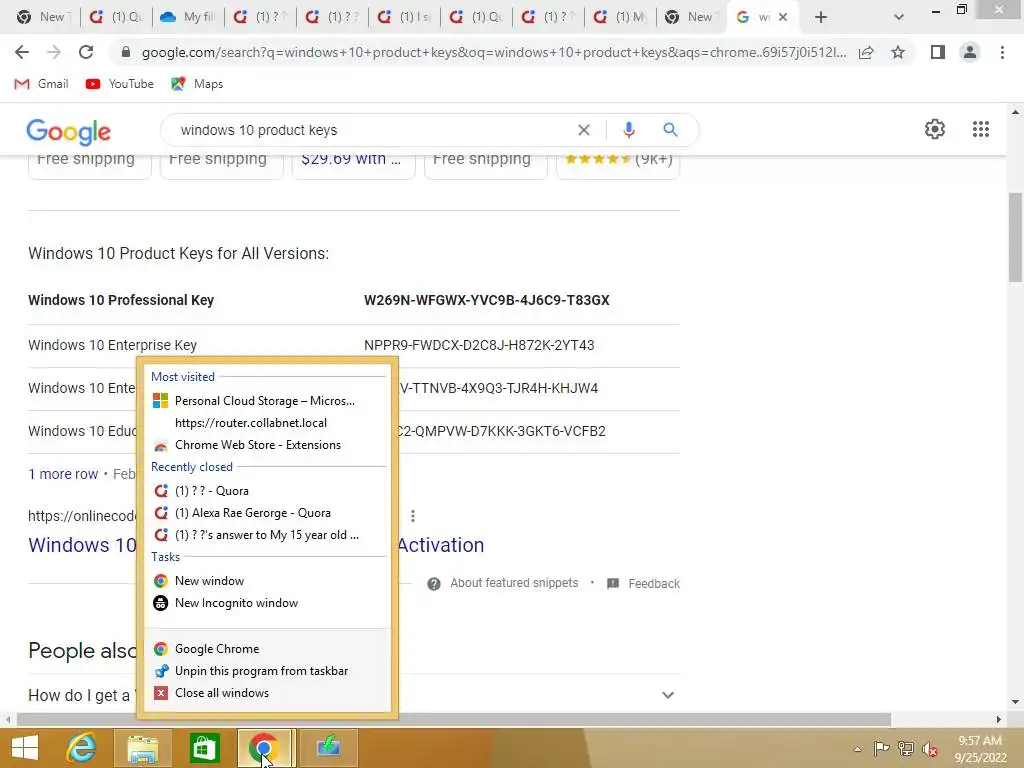Open Google quick settings gear
This screenshot has width=1024, height=768.
tap(935, 129)
